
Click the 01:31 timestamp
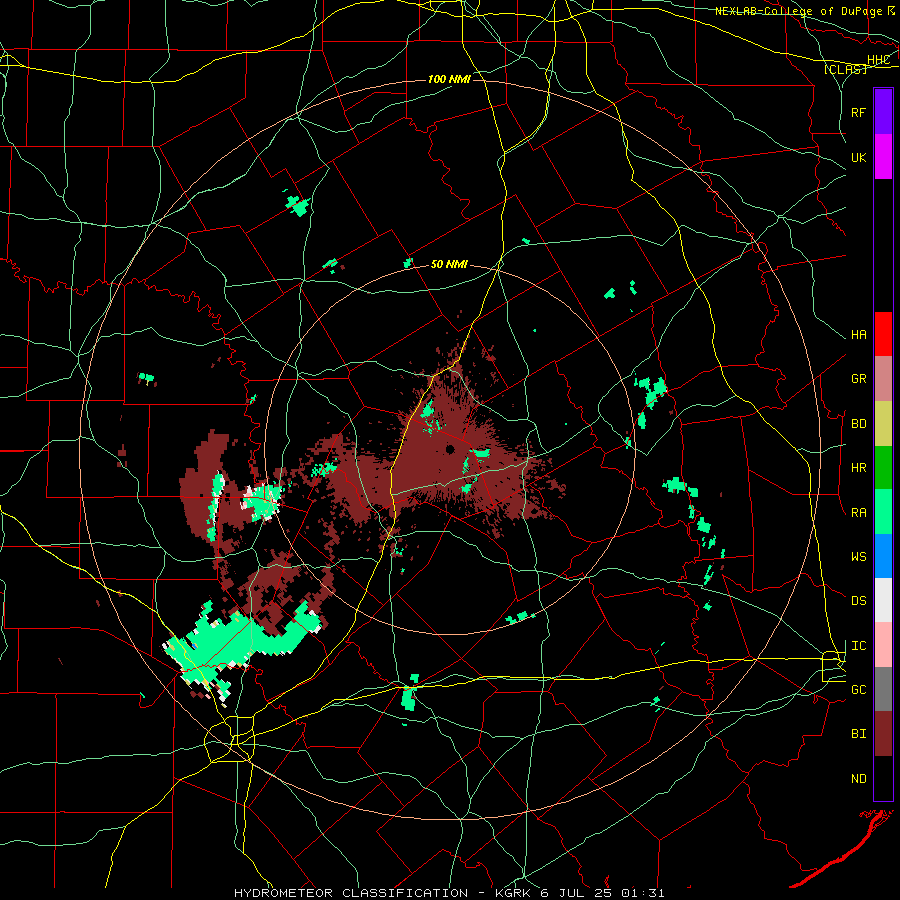tap(645, 893)
